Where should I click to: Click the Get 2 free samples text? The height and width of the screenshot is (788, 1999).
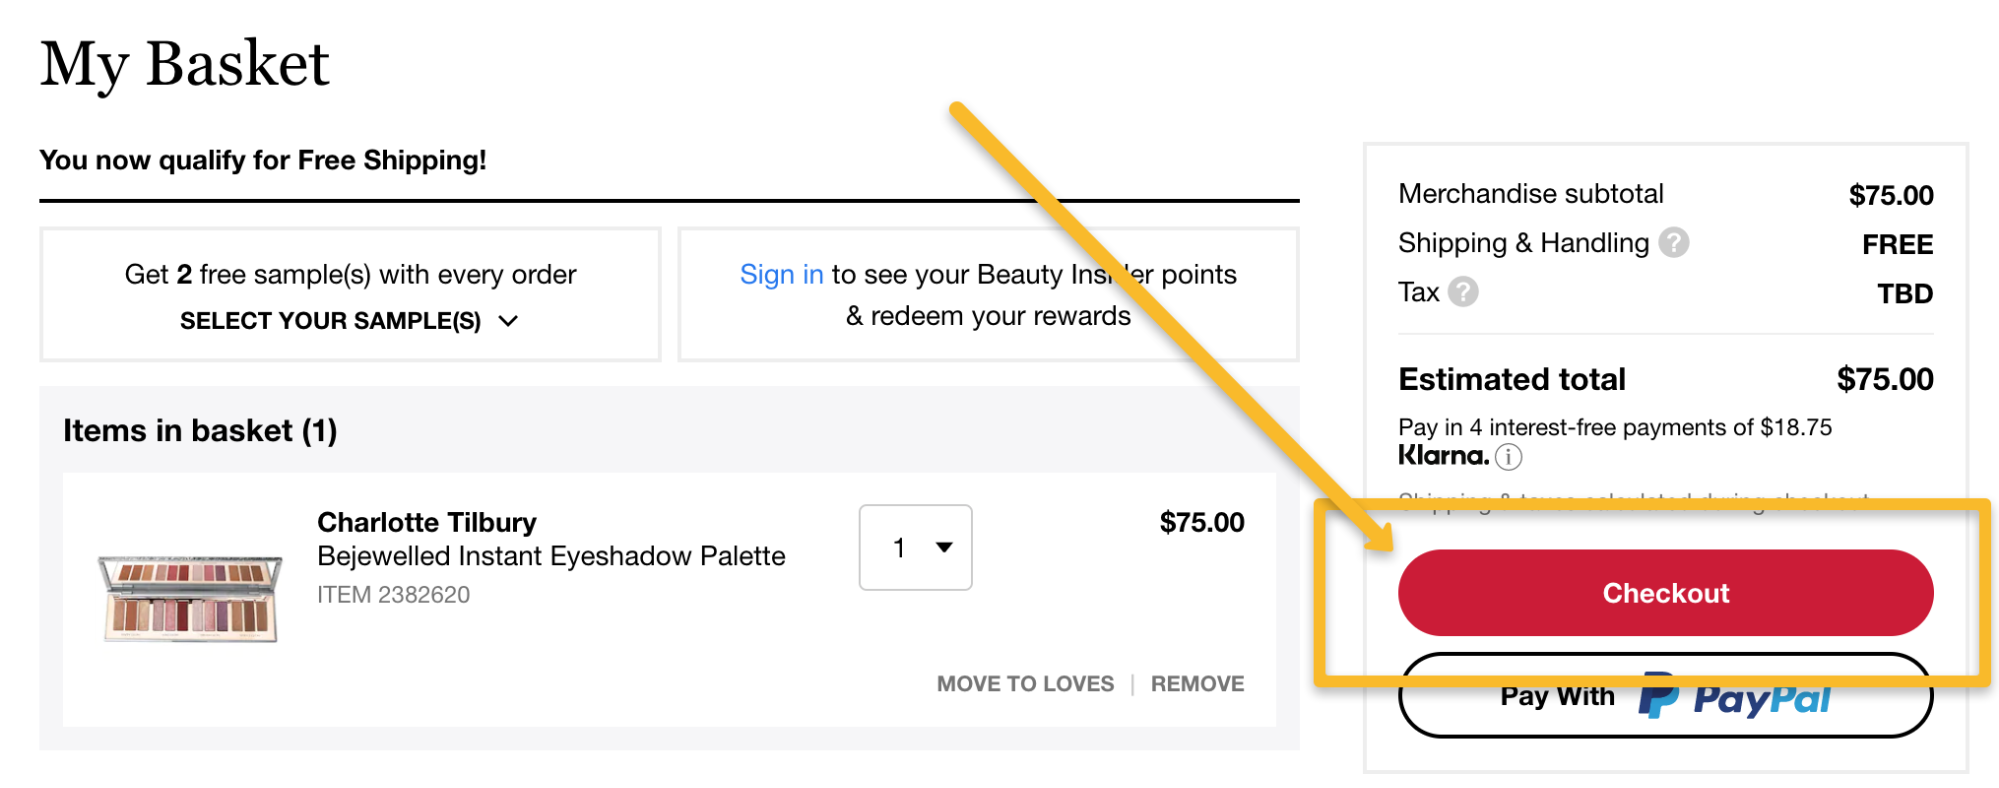click(350, 275)
